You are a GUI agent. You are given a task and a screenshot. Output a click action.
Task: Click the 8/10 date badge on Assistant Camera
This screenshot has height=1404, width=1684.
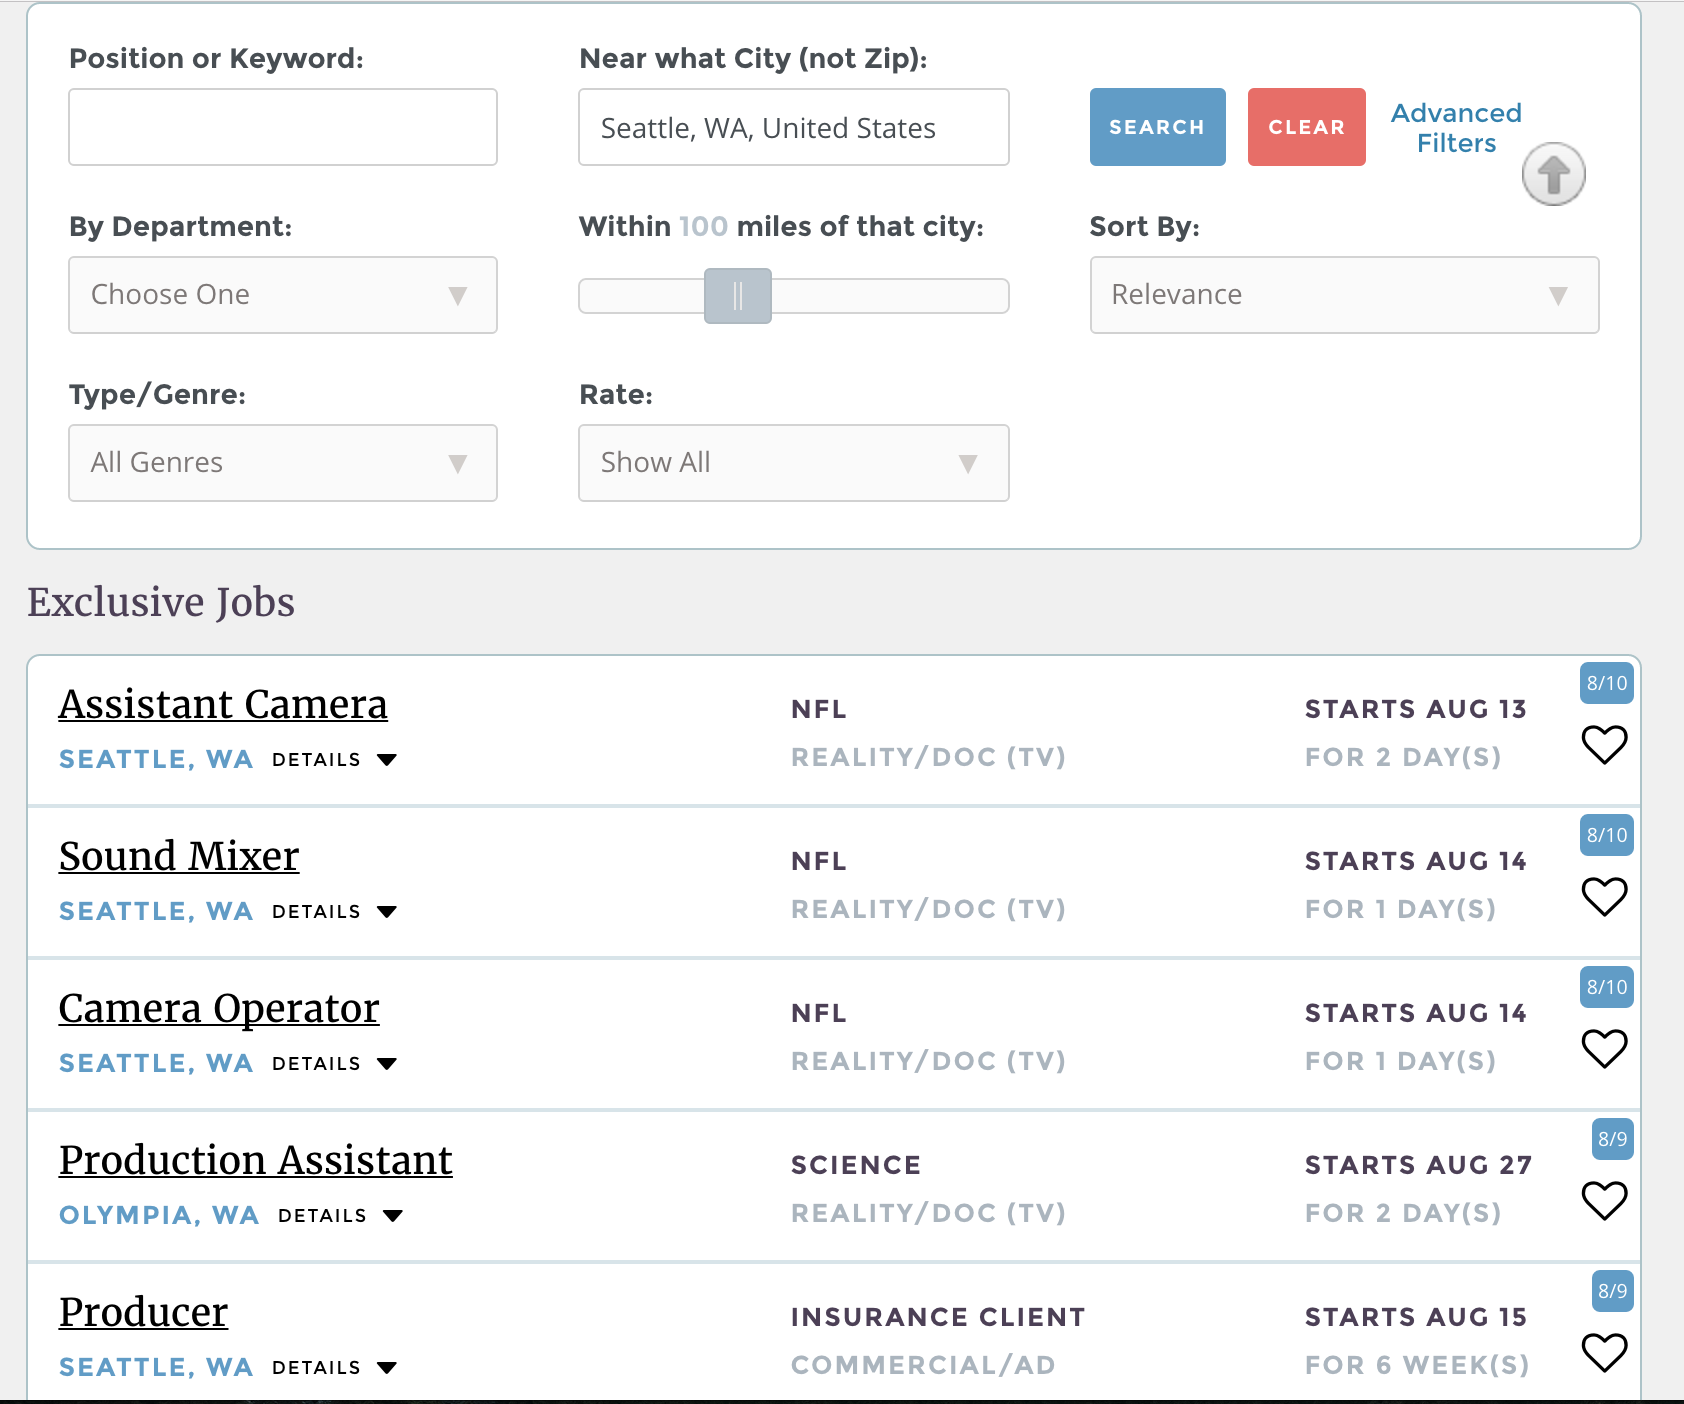(x=1607, y=683)
